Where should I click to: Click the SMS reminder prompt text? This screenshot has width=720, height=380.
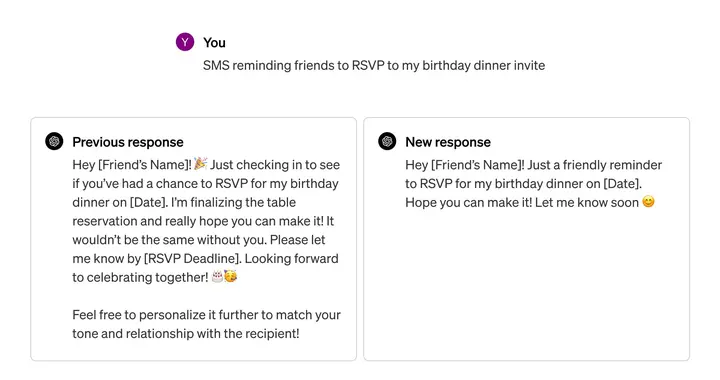374,66
